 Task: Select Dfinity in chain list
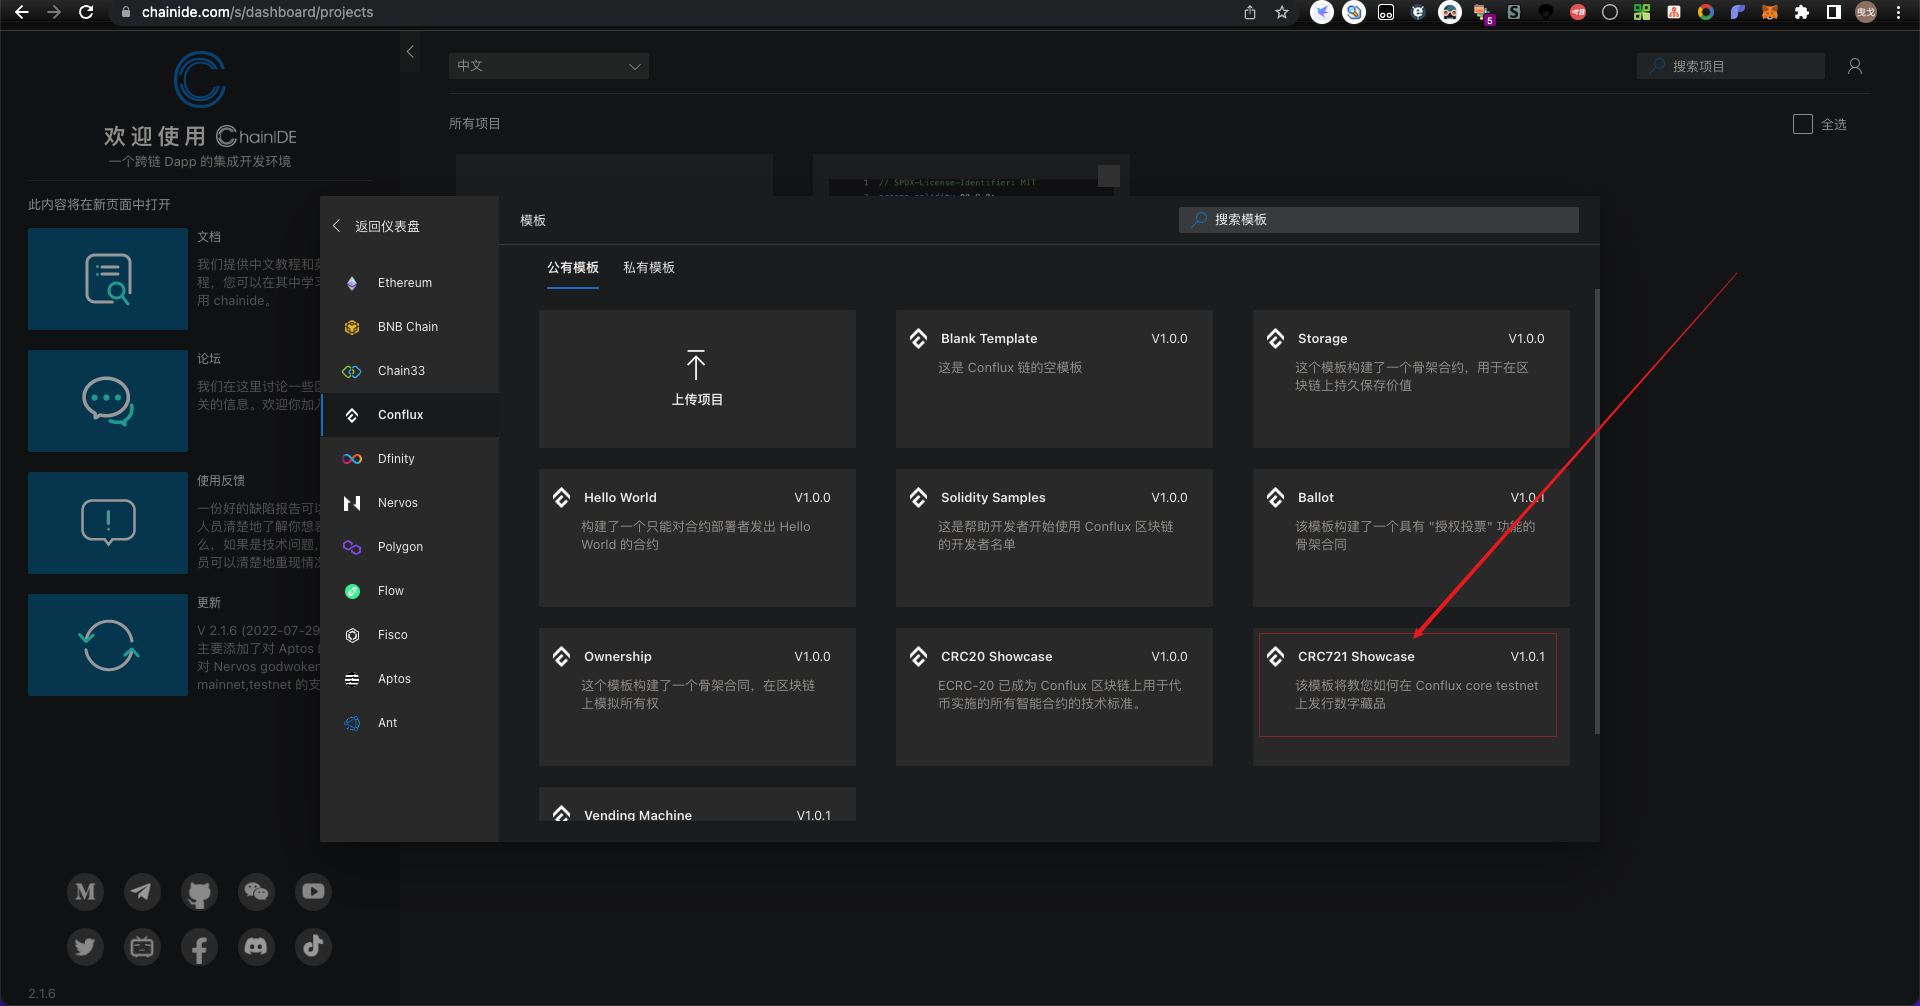pos(410,459)
